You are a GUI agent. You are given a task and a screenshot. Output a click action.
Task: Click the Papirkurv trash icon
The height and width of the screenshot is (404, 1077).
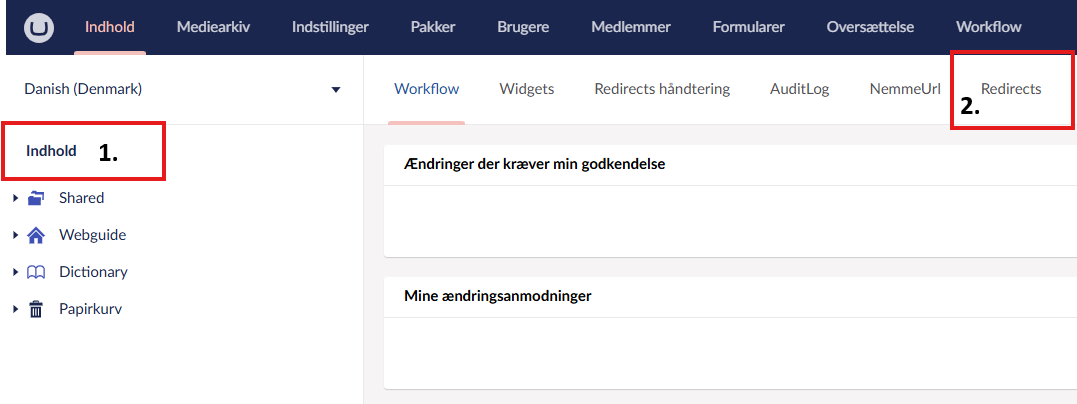tap(36, 309)
